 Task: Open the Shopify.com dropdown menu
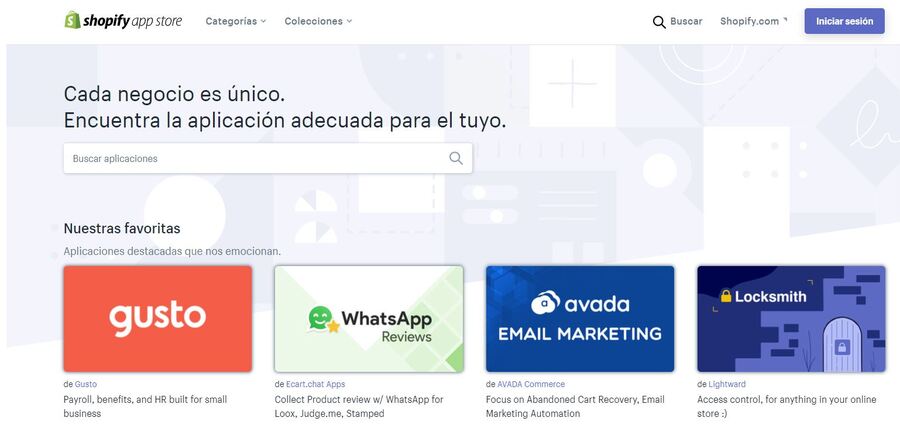pos(754,21)
